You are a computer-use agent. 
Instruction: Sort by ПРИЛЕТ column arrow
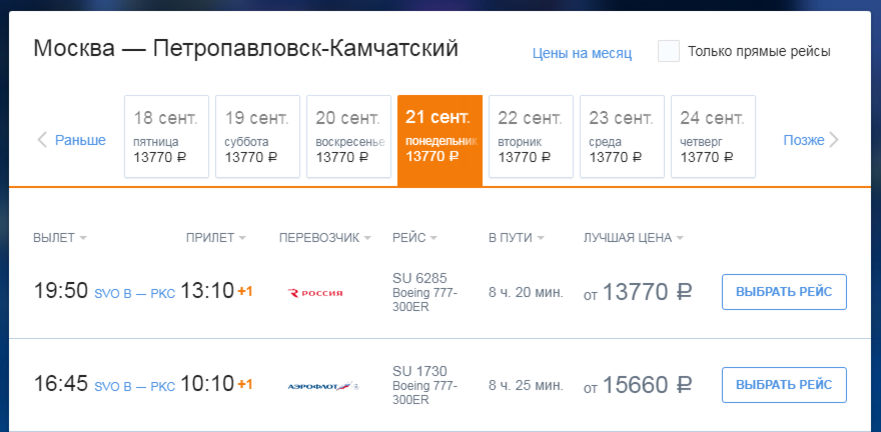[242, 238]
